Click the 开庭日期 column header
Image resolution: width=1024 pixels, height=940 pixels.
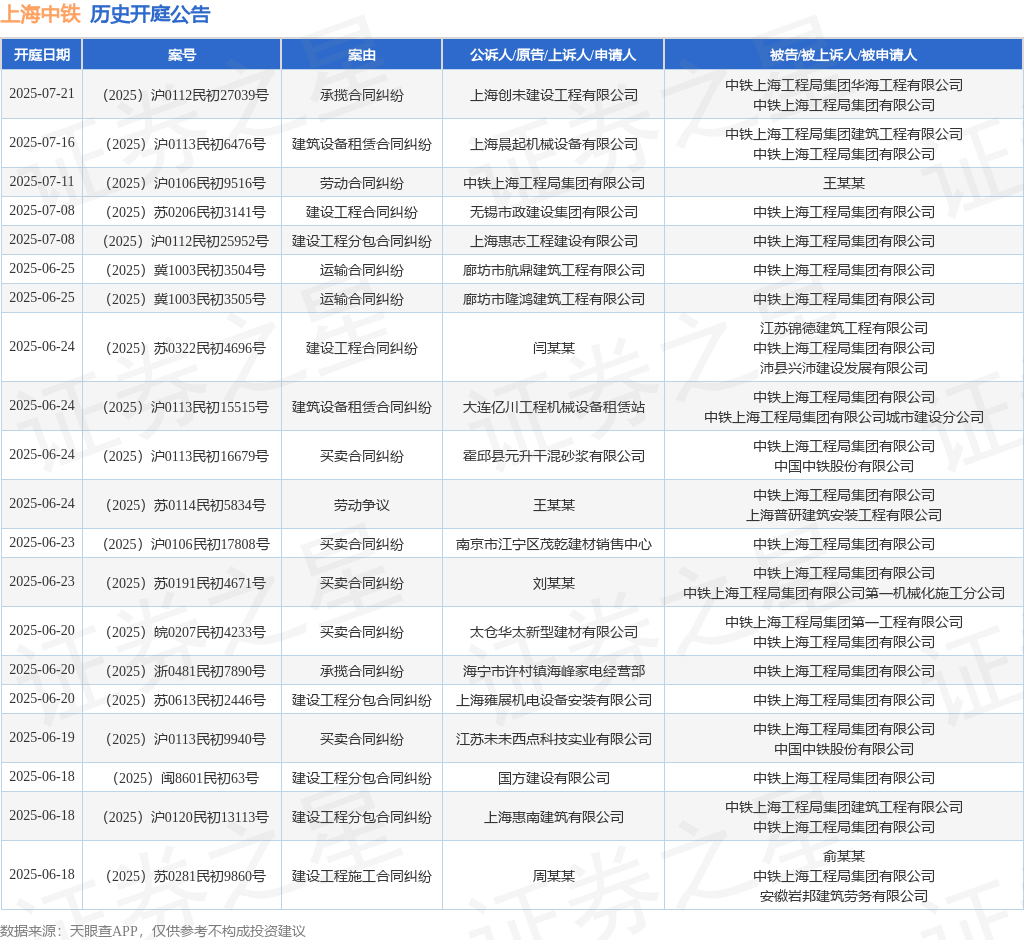[x=42, y=55]
